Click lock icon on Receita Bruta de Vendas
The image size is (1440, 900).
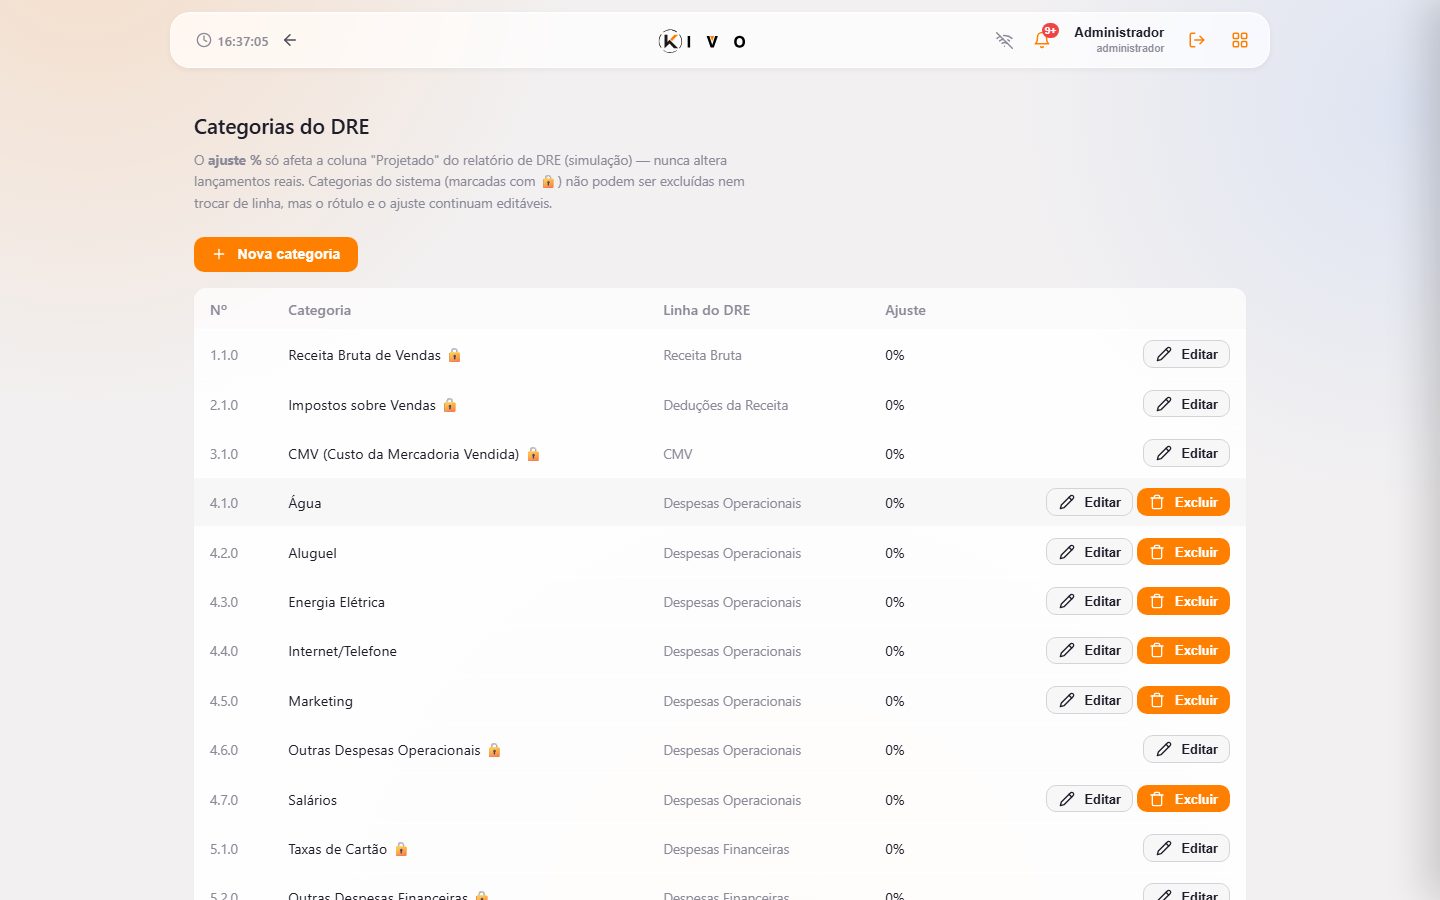coord(454,355)
